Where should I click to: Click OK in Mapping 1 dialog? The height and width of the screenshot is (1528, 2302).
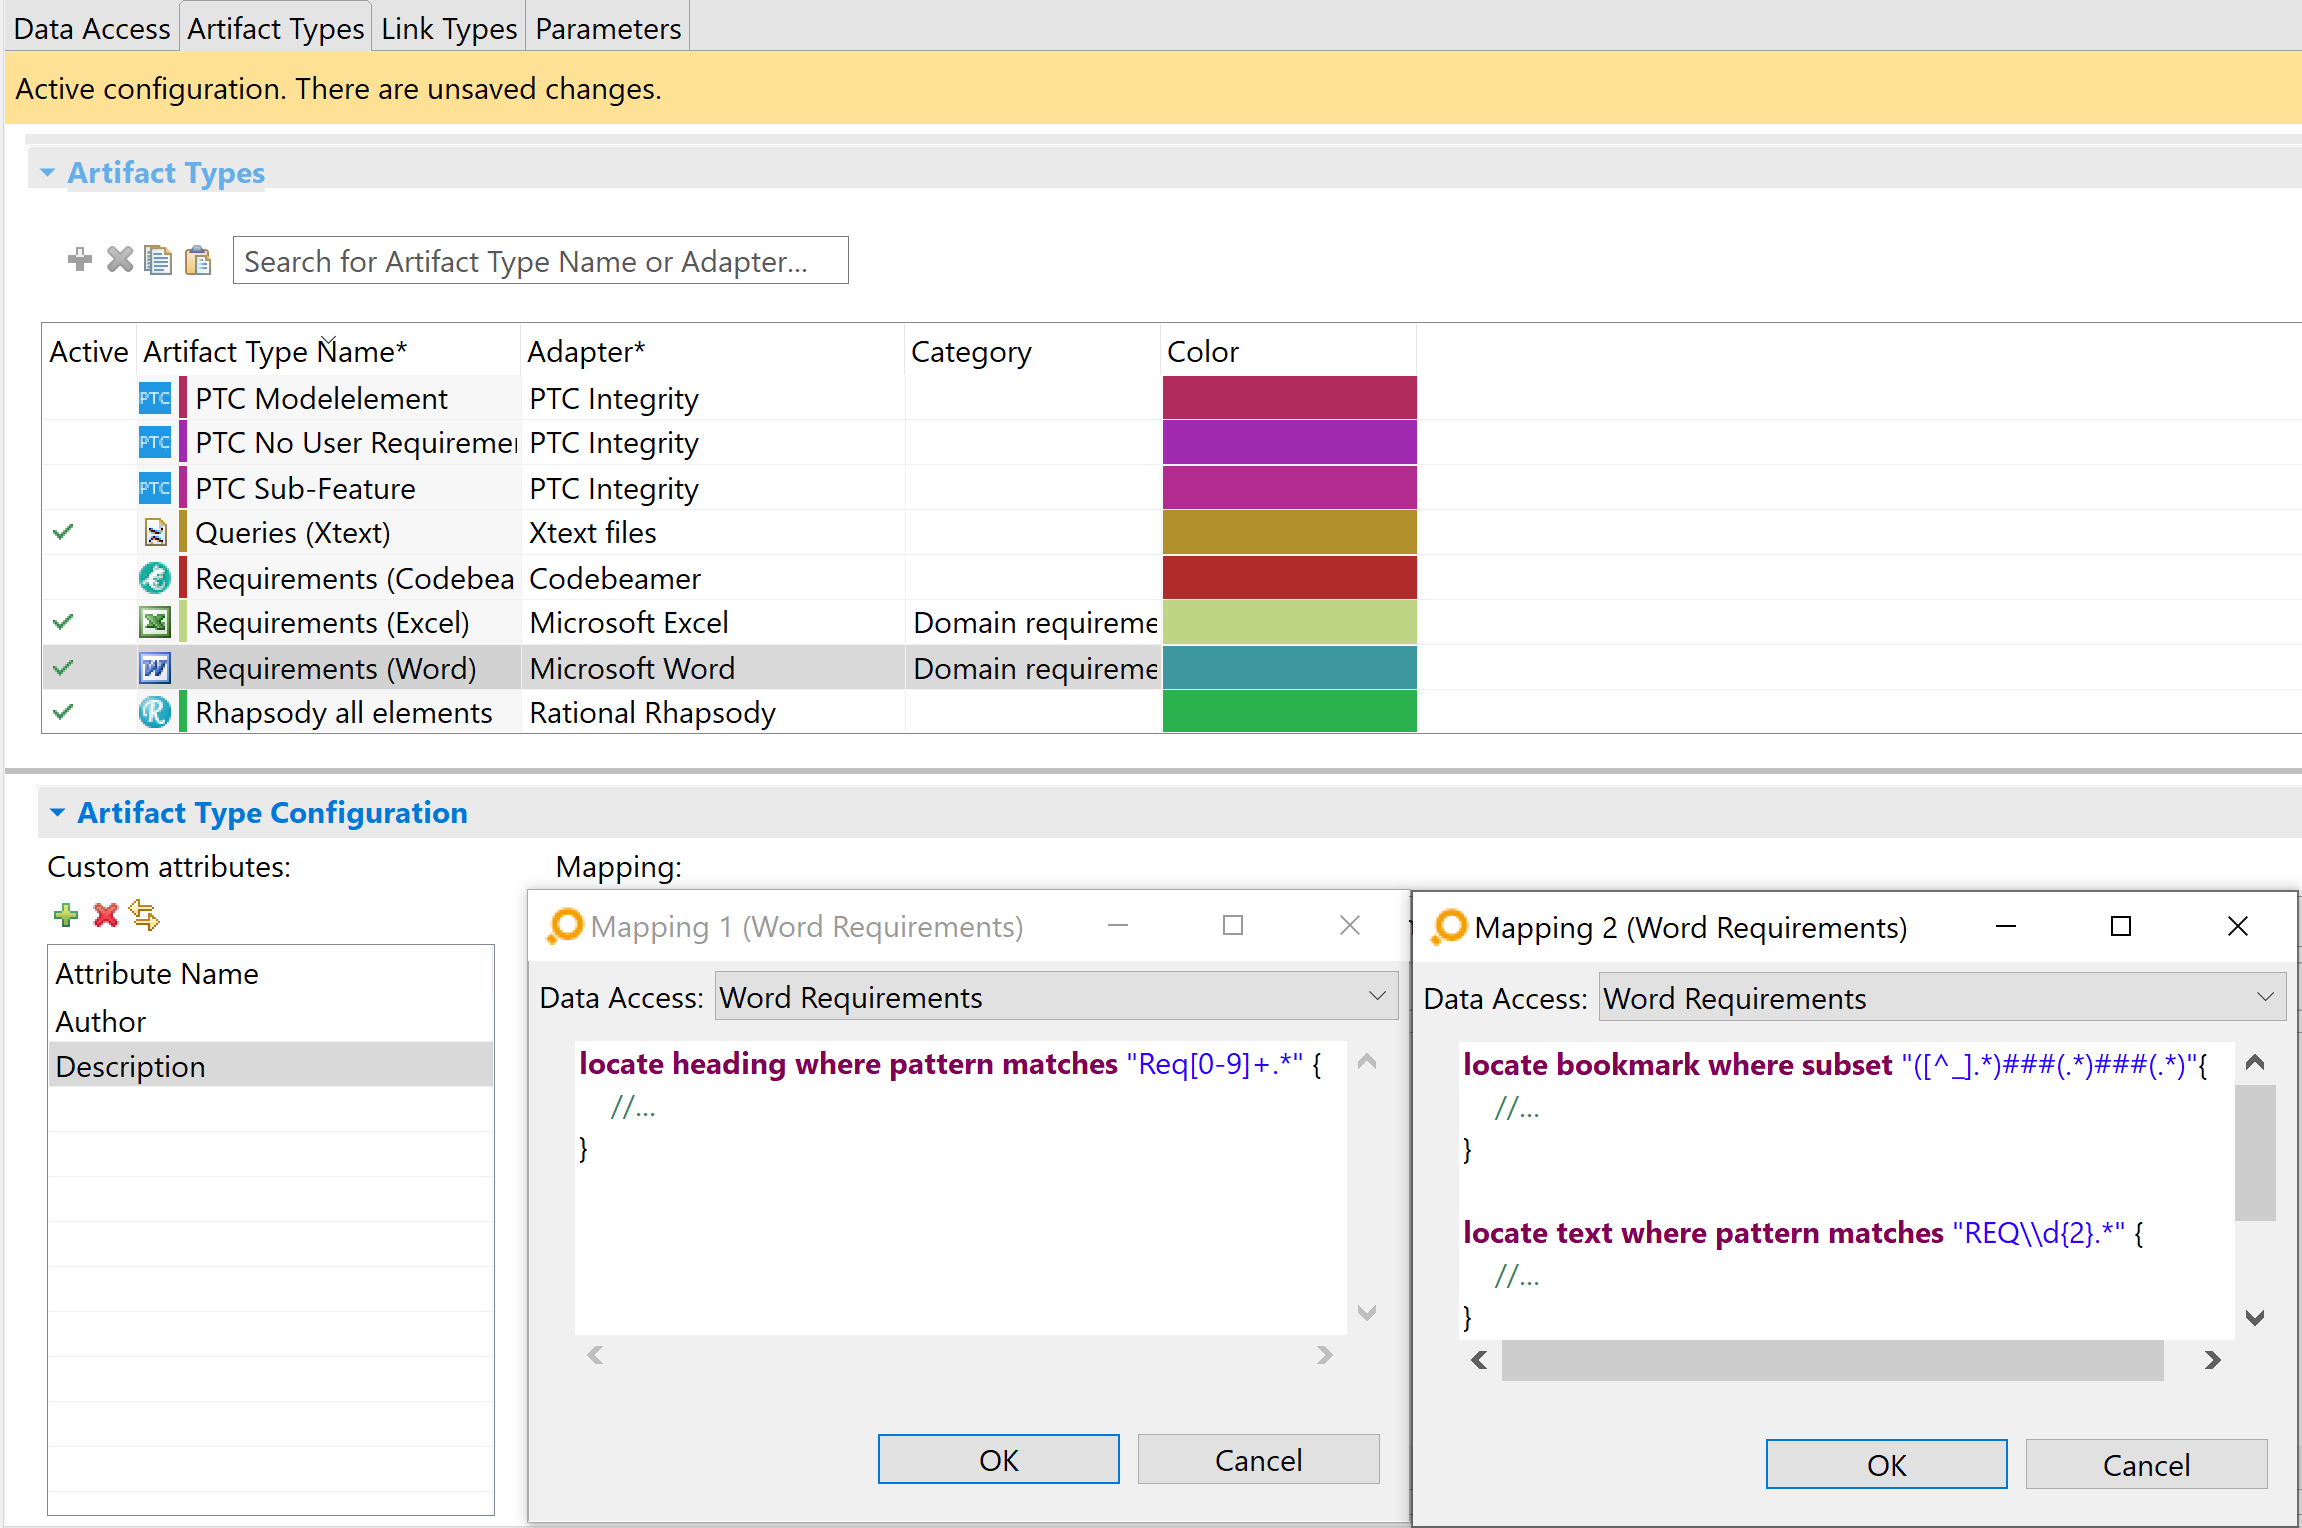pos(998,1460)
